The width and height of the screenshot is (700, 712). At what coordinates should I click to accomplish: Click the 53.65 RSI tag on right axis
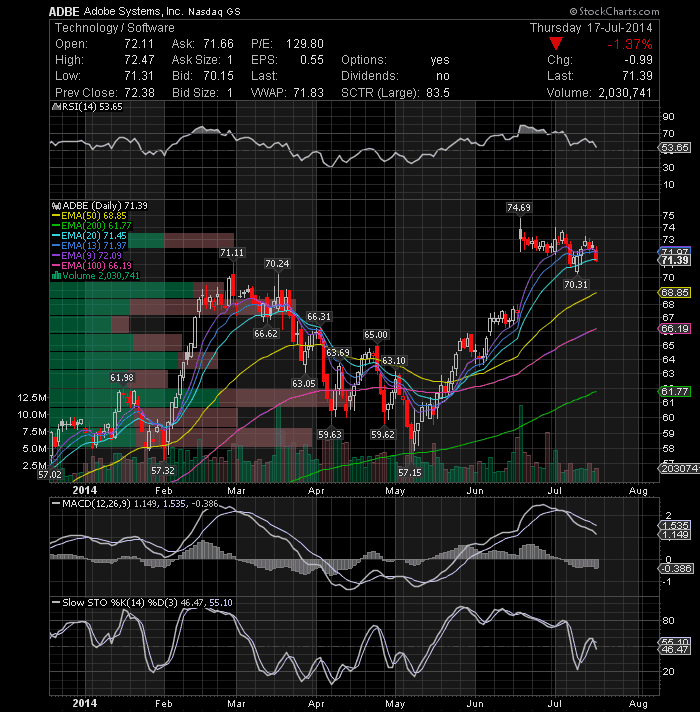point(675,148)
